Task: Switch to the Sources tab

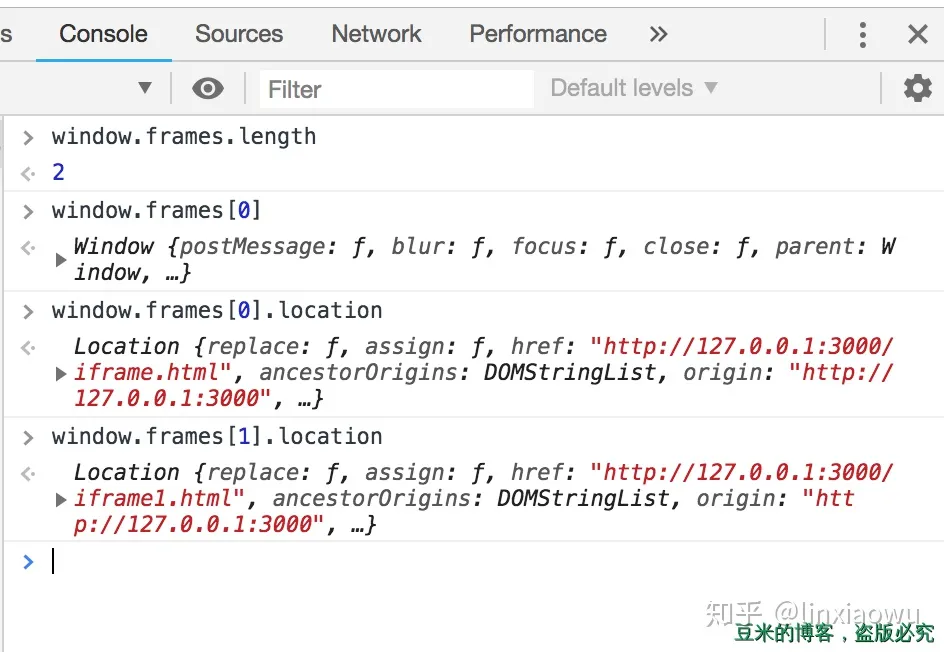Action: [x=239, y=34]
